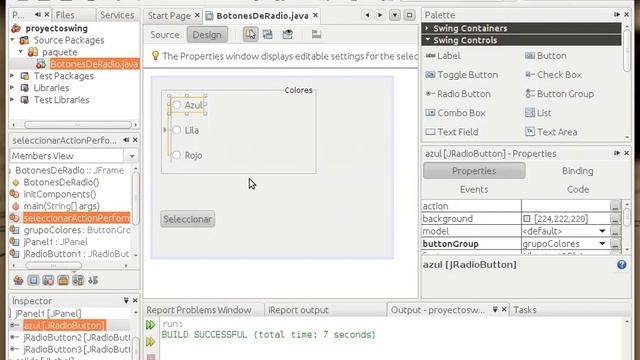Select Button component in Palette

tap(546, 56)
